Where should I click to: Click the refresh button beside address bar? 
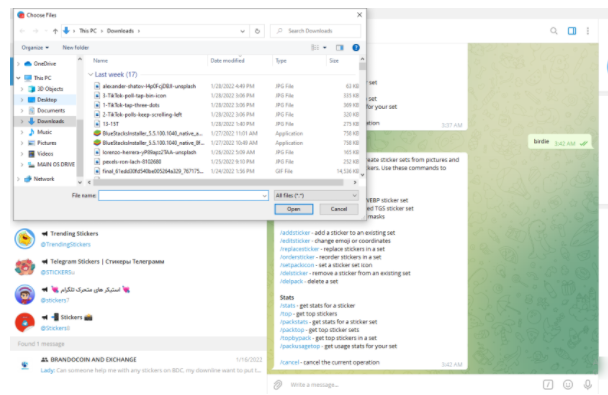(x=257, y=31)
